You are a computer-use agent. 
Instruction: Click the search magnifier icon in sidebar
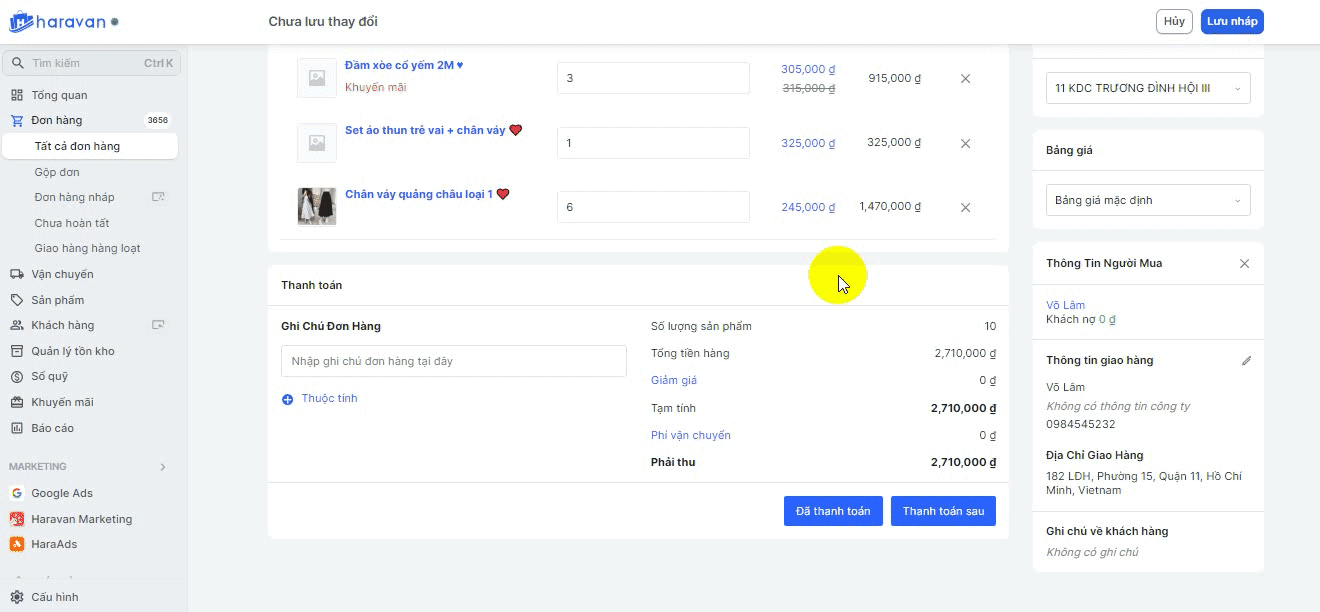coord(17,63)
